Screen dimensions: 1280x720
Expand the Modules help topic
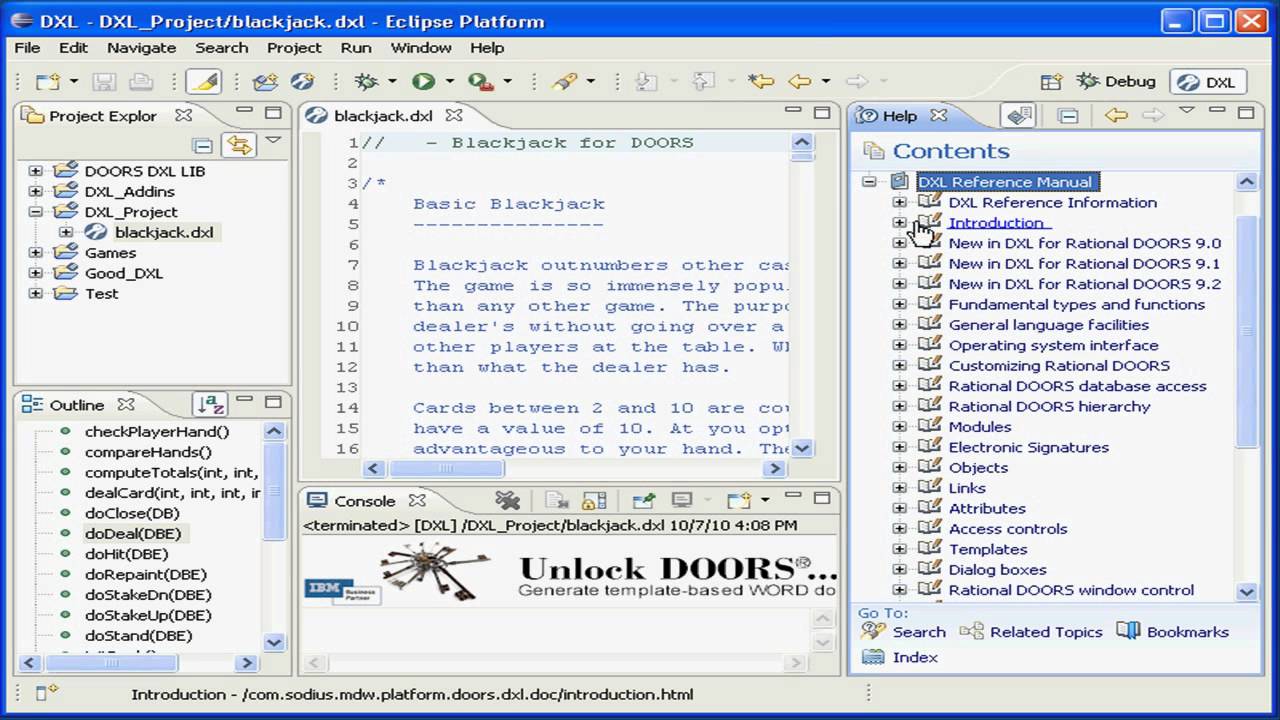pyautogui.click(x=899, y=427)
